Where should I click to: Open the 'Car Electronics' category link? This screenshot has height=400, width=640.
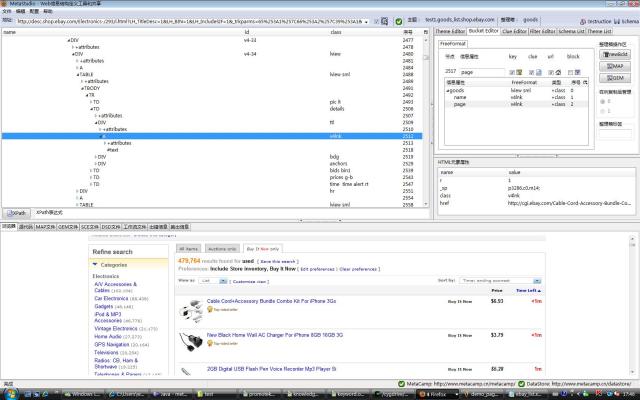pyautogui.click(x=111, y=299)
